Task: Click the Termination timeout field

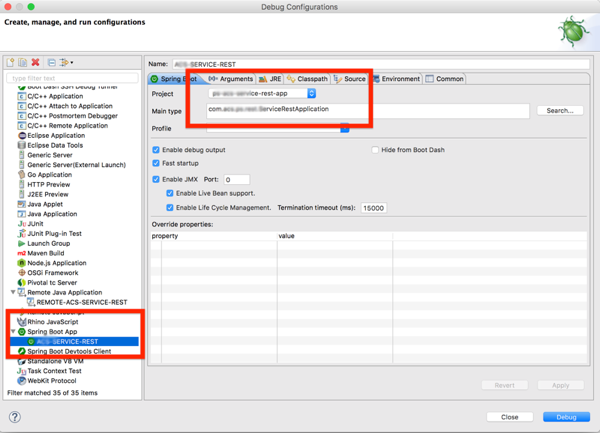Action: [373, 208]
